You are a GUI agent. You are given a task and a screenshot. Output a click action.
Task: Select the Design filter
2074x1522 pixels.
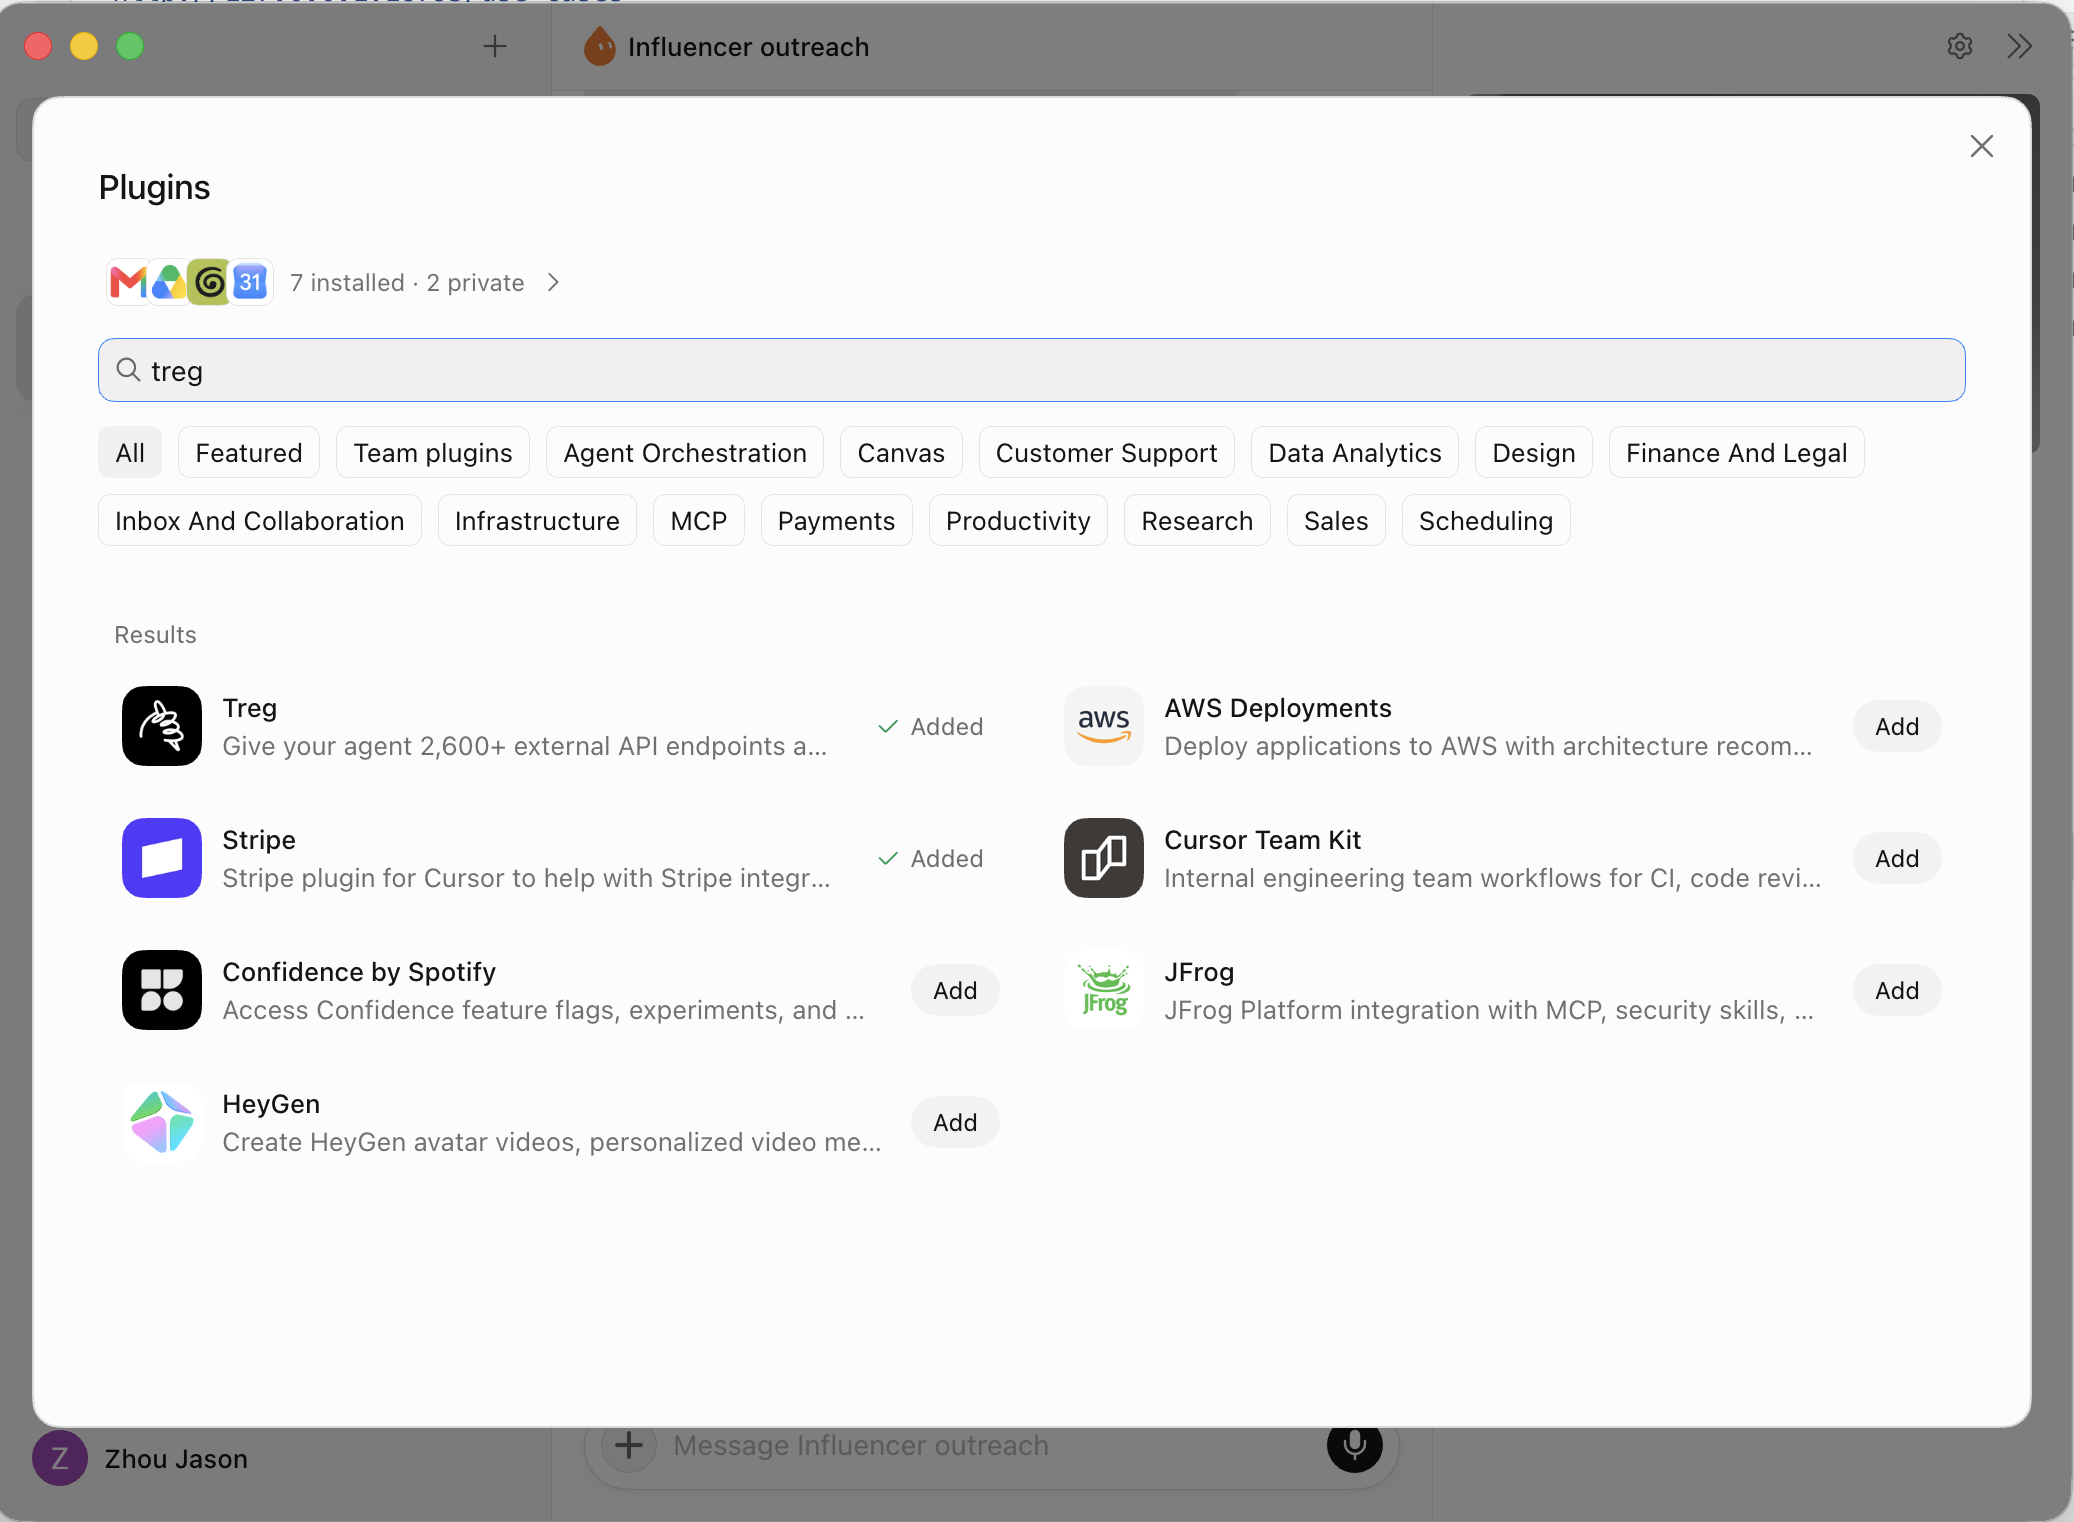pyautogui.click(x=1534, y=453)
